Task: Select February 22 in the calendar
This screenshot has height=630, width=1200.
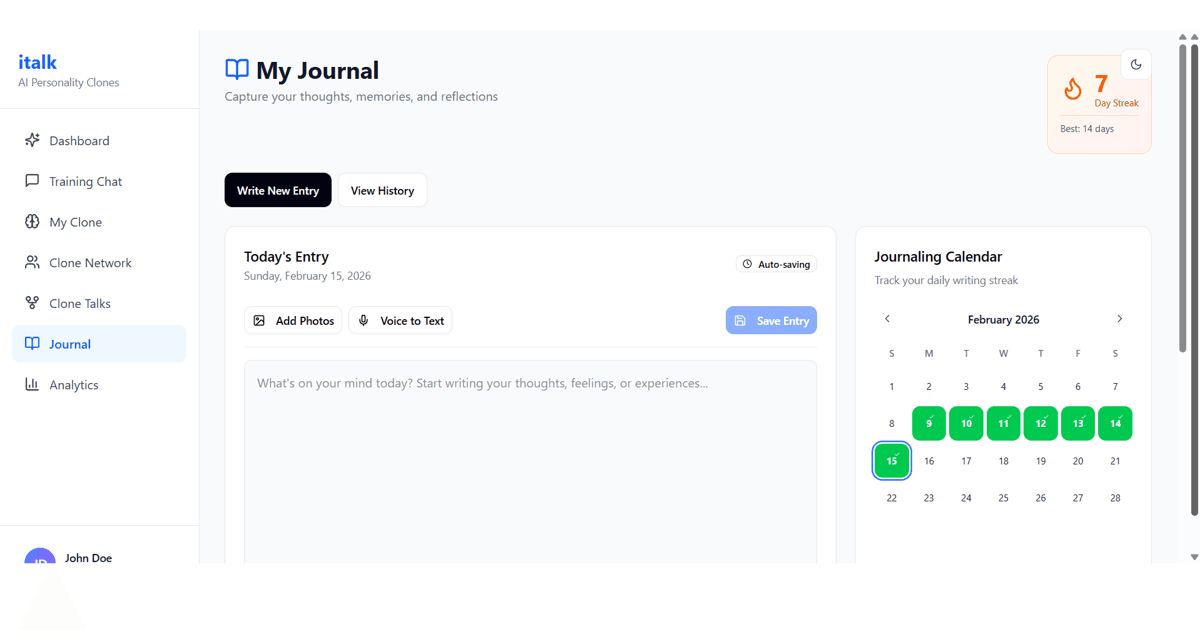Action: pos(892,498)
